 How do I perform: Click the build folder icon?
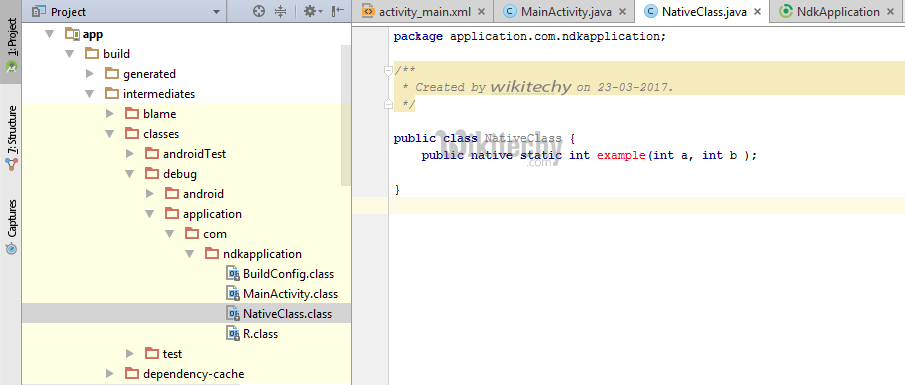pyautogui.click(x=92, y=54)
